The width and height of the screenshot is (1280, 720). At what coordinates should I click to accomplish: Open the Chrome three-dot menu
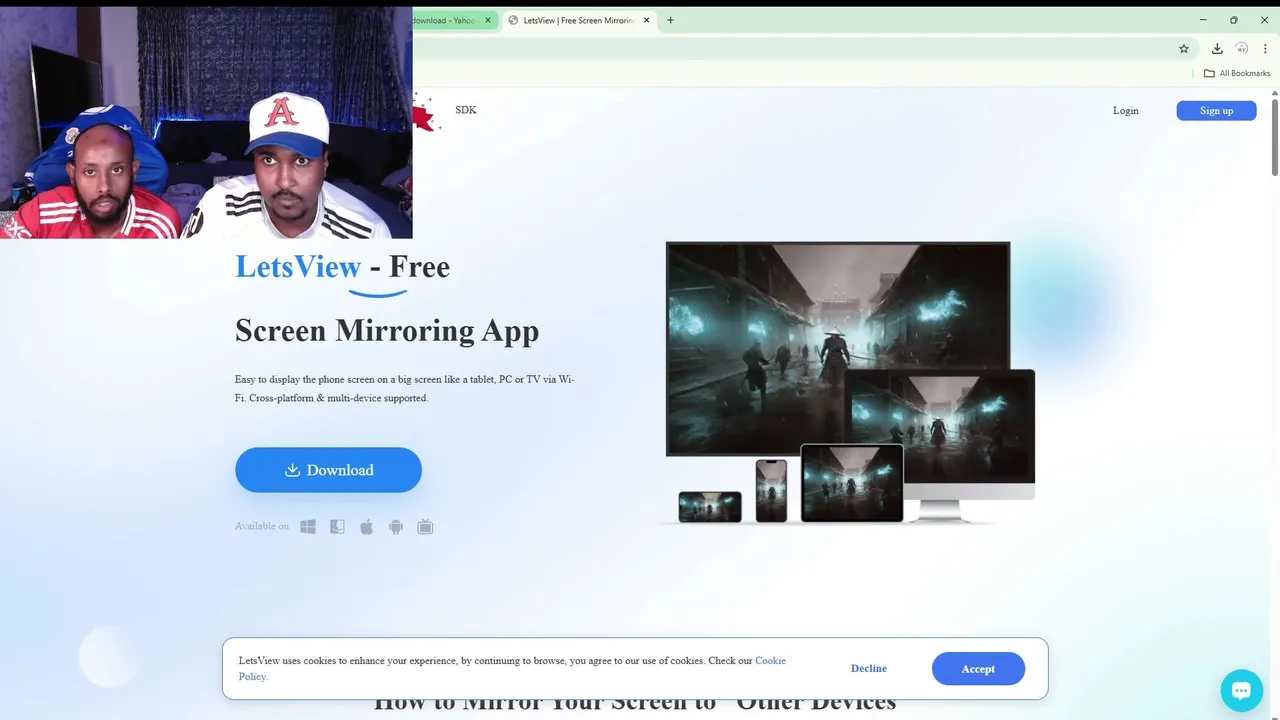[1265, 48]
